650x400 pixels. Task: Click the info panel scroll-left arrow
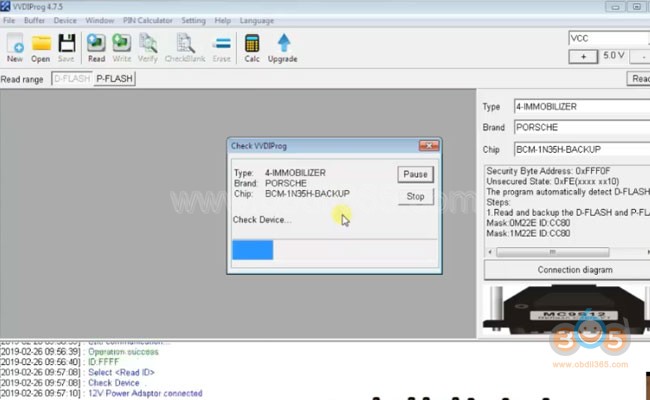pyautogui.click(x=490, y=252)
